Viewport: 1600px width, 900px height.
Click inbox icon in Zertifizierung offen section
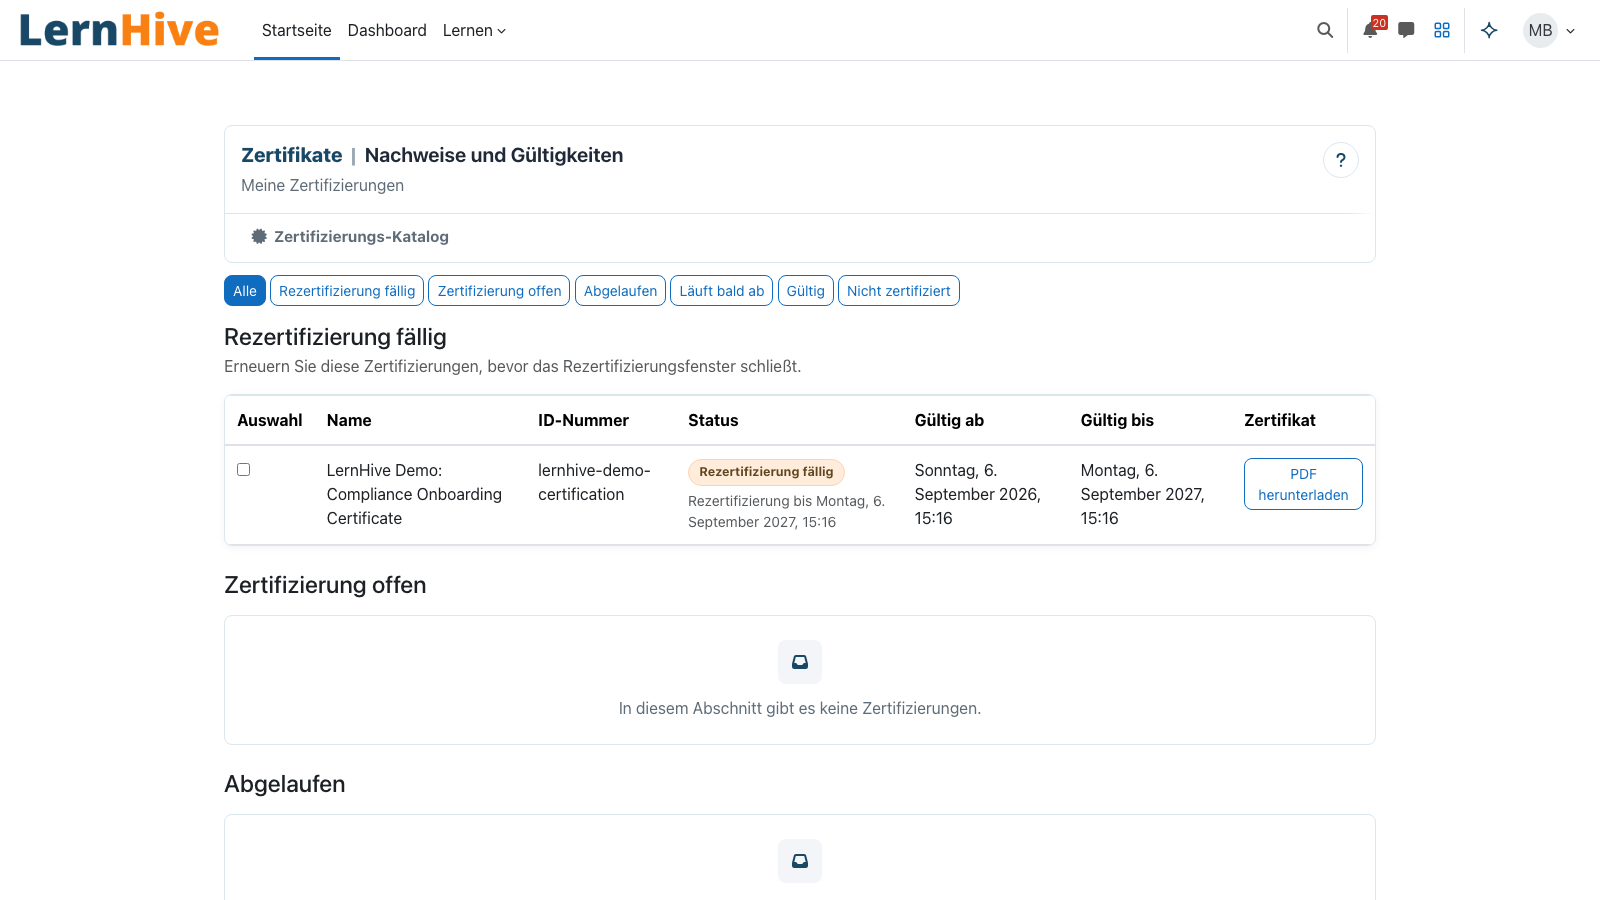[x=800, y=662]
